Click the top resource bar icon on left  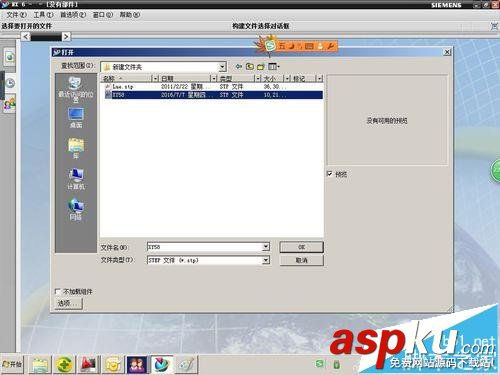10,57
